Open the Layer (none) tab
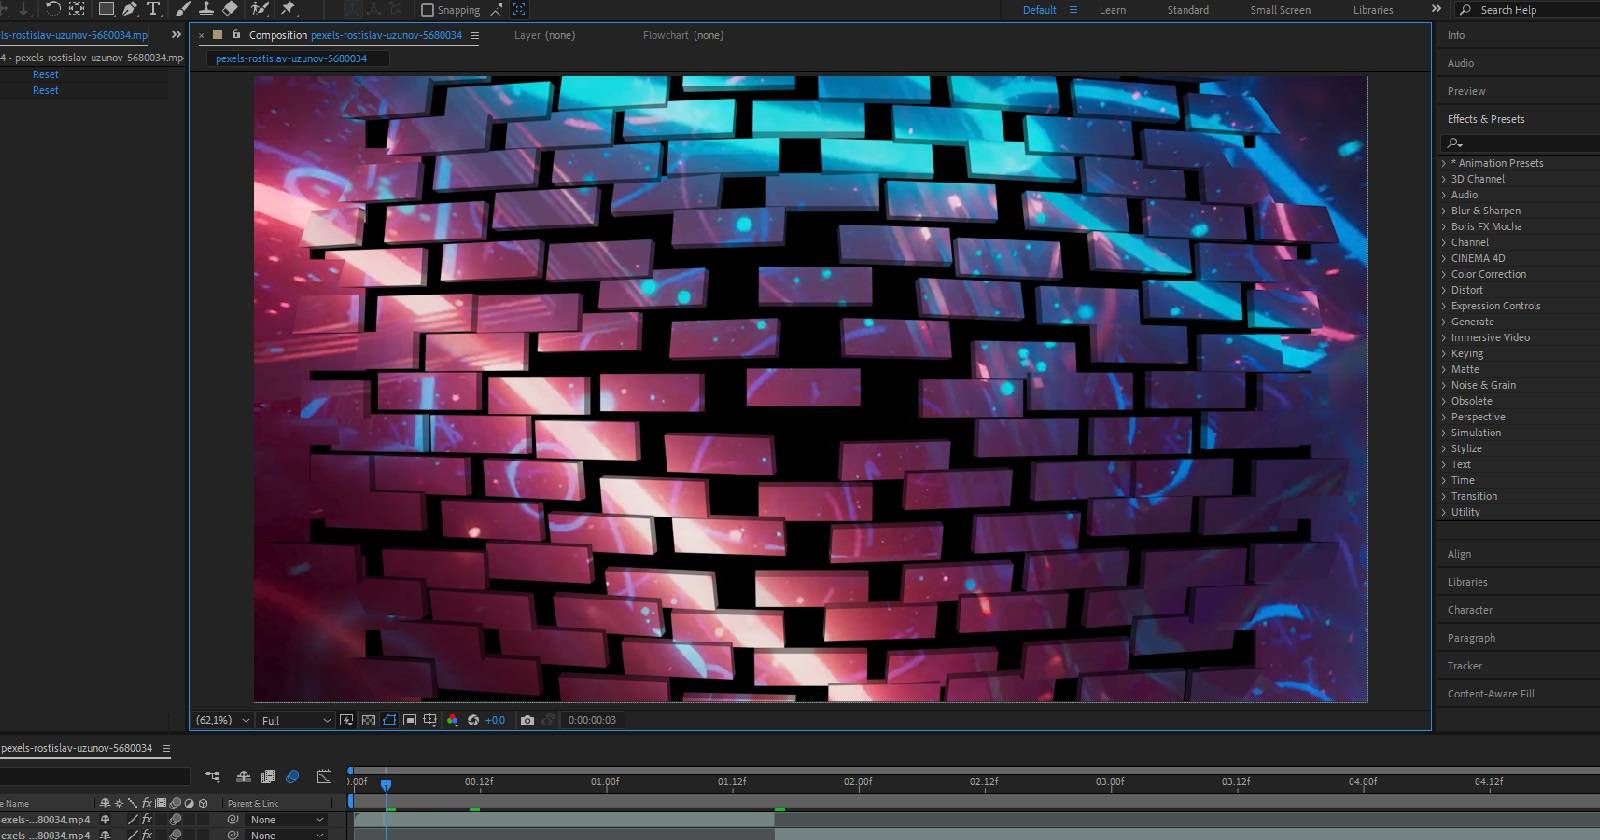 tap(544, 35)
